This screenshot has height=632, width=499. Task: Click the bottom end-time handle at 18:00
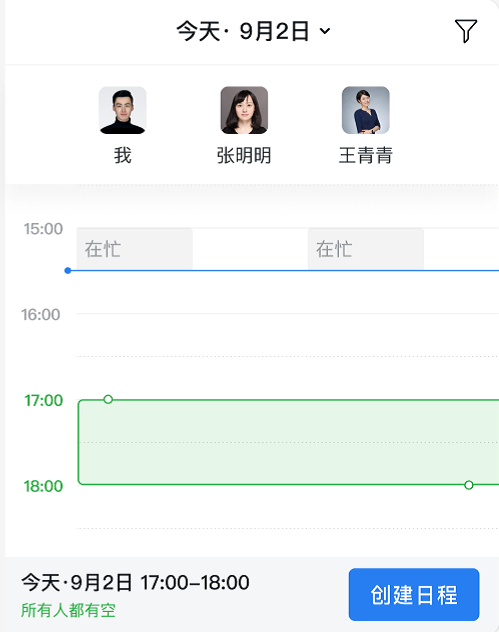[468, 485]
